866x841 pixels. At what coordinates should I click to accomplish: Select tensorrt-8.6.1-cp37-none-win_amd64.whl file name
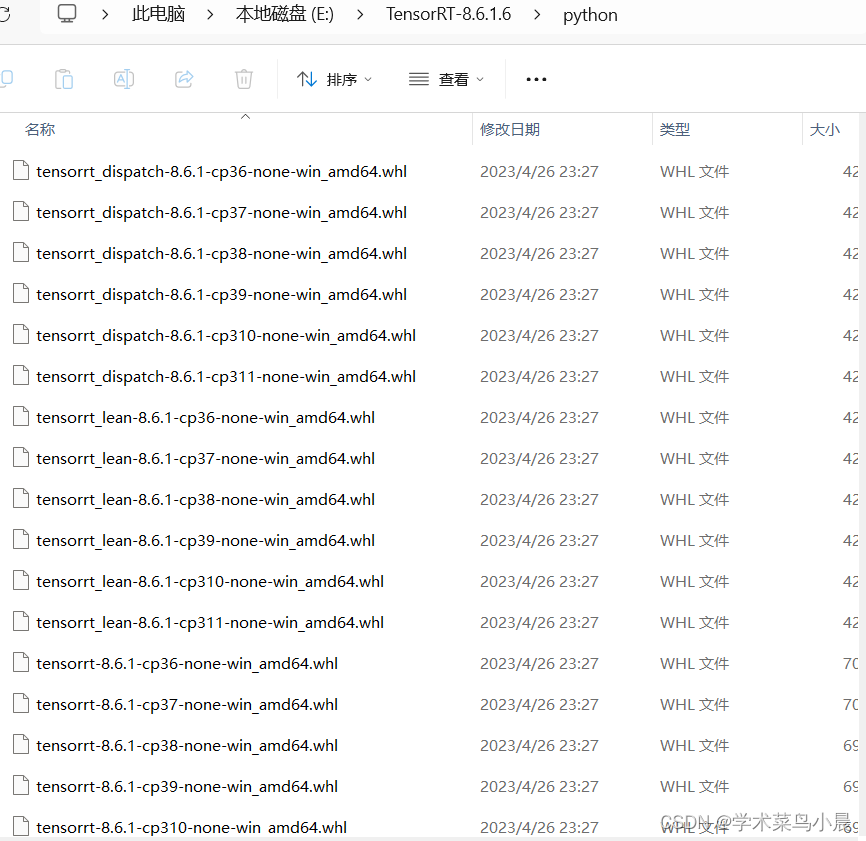click(x=187, y=705)
